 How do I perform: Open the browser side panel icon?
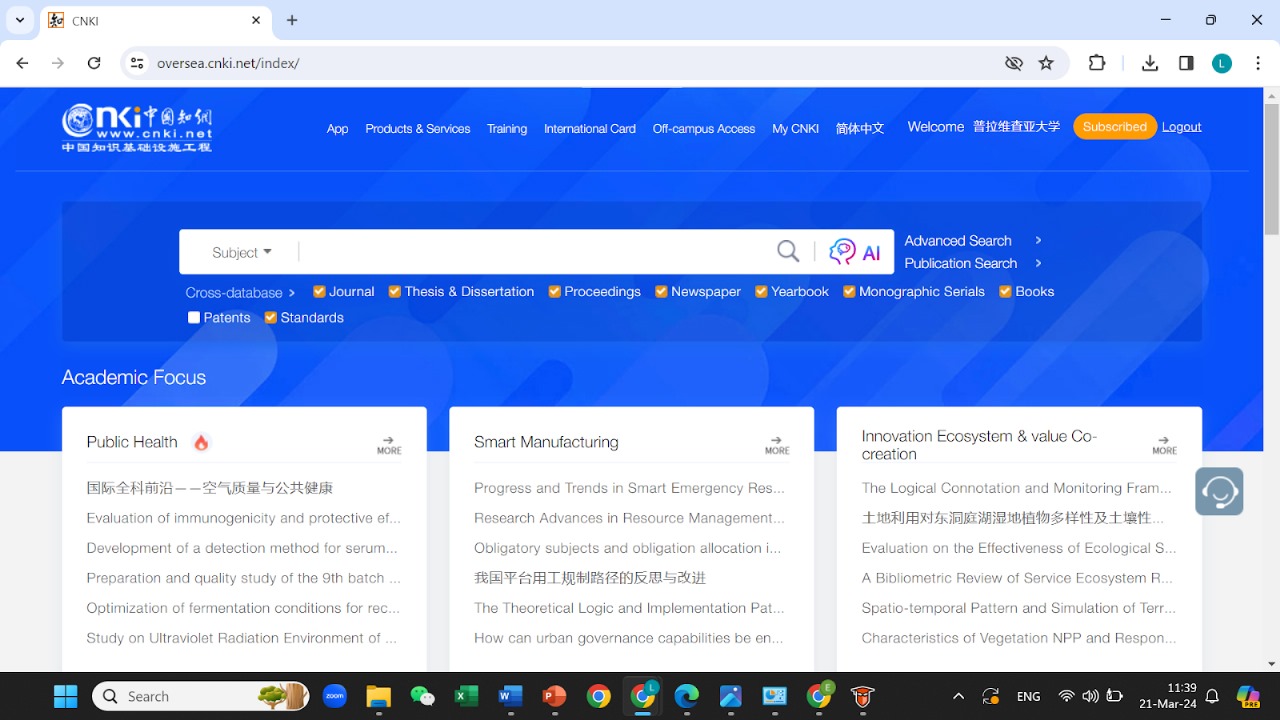pos(1186,63)
